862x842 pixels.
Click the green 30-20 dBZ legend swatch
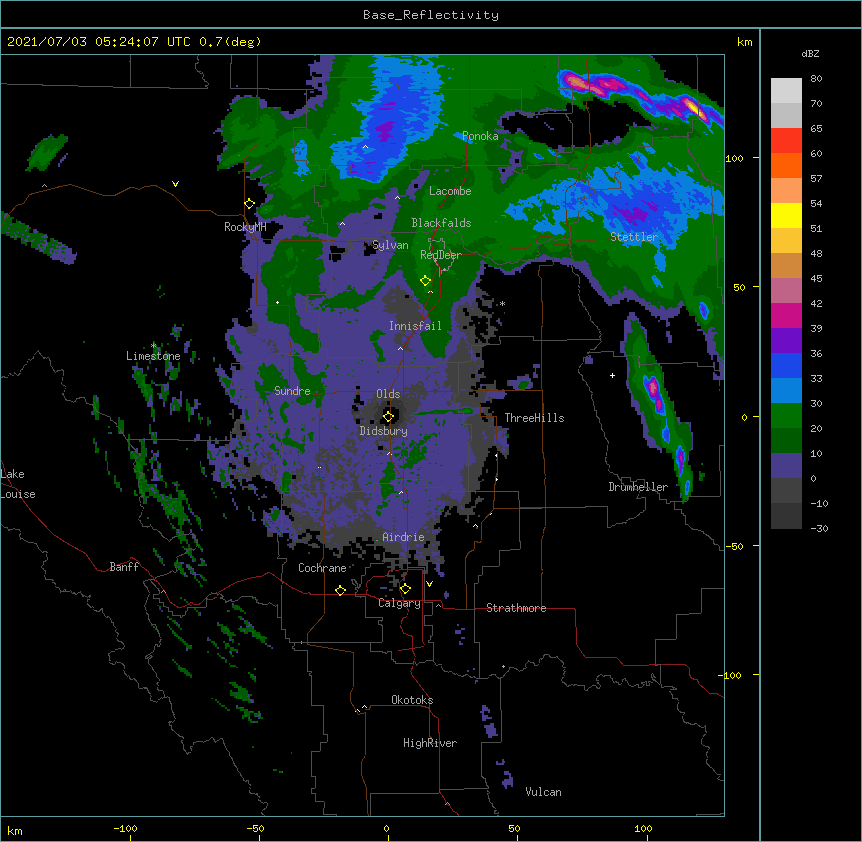click(786, 416)
